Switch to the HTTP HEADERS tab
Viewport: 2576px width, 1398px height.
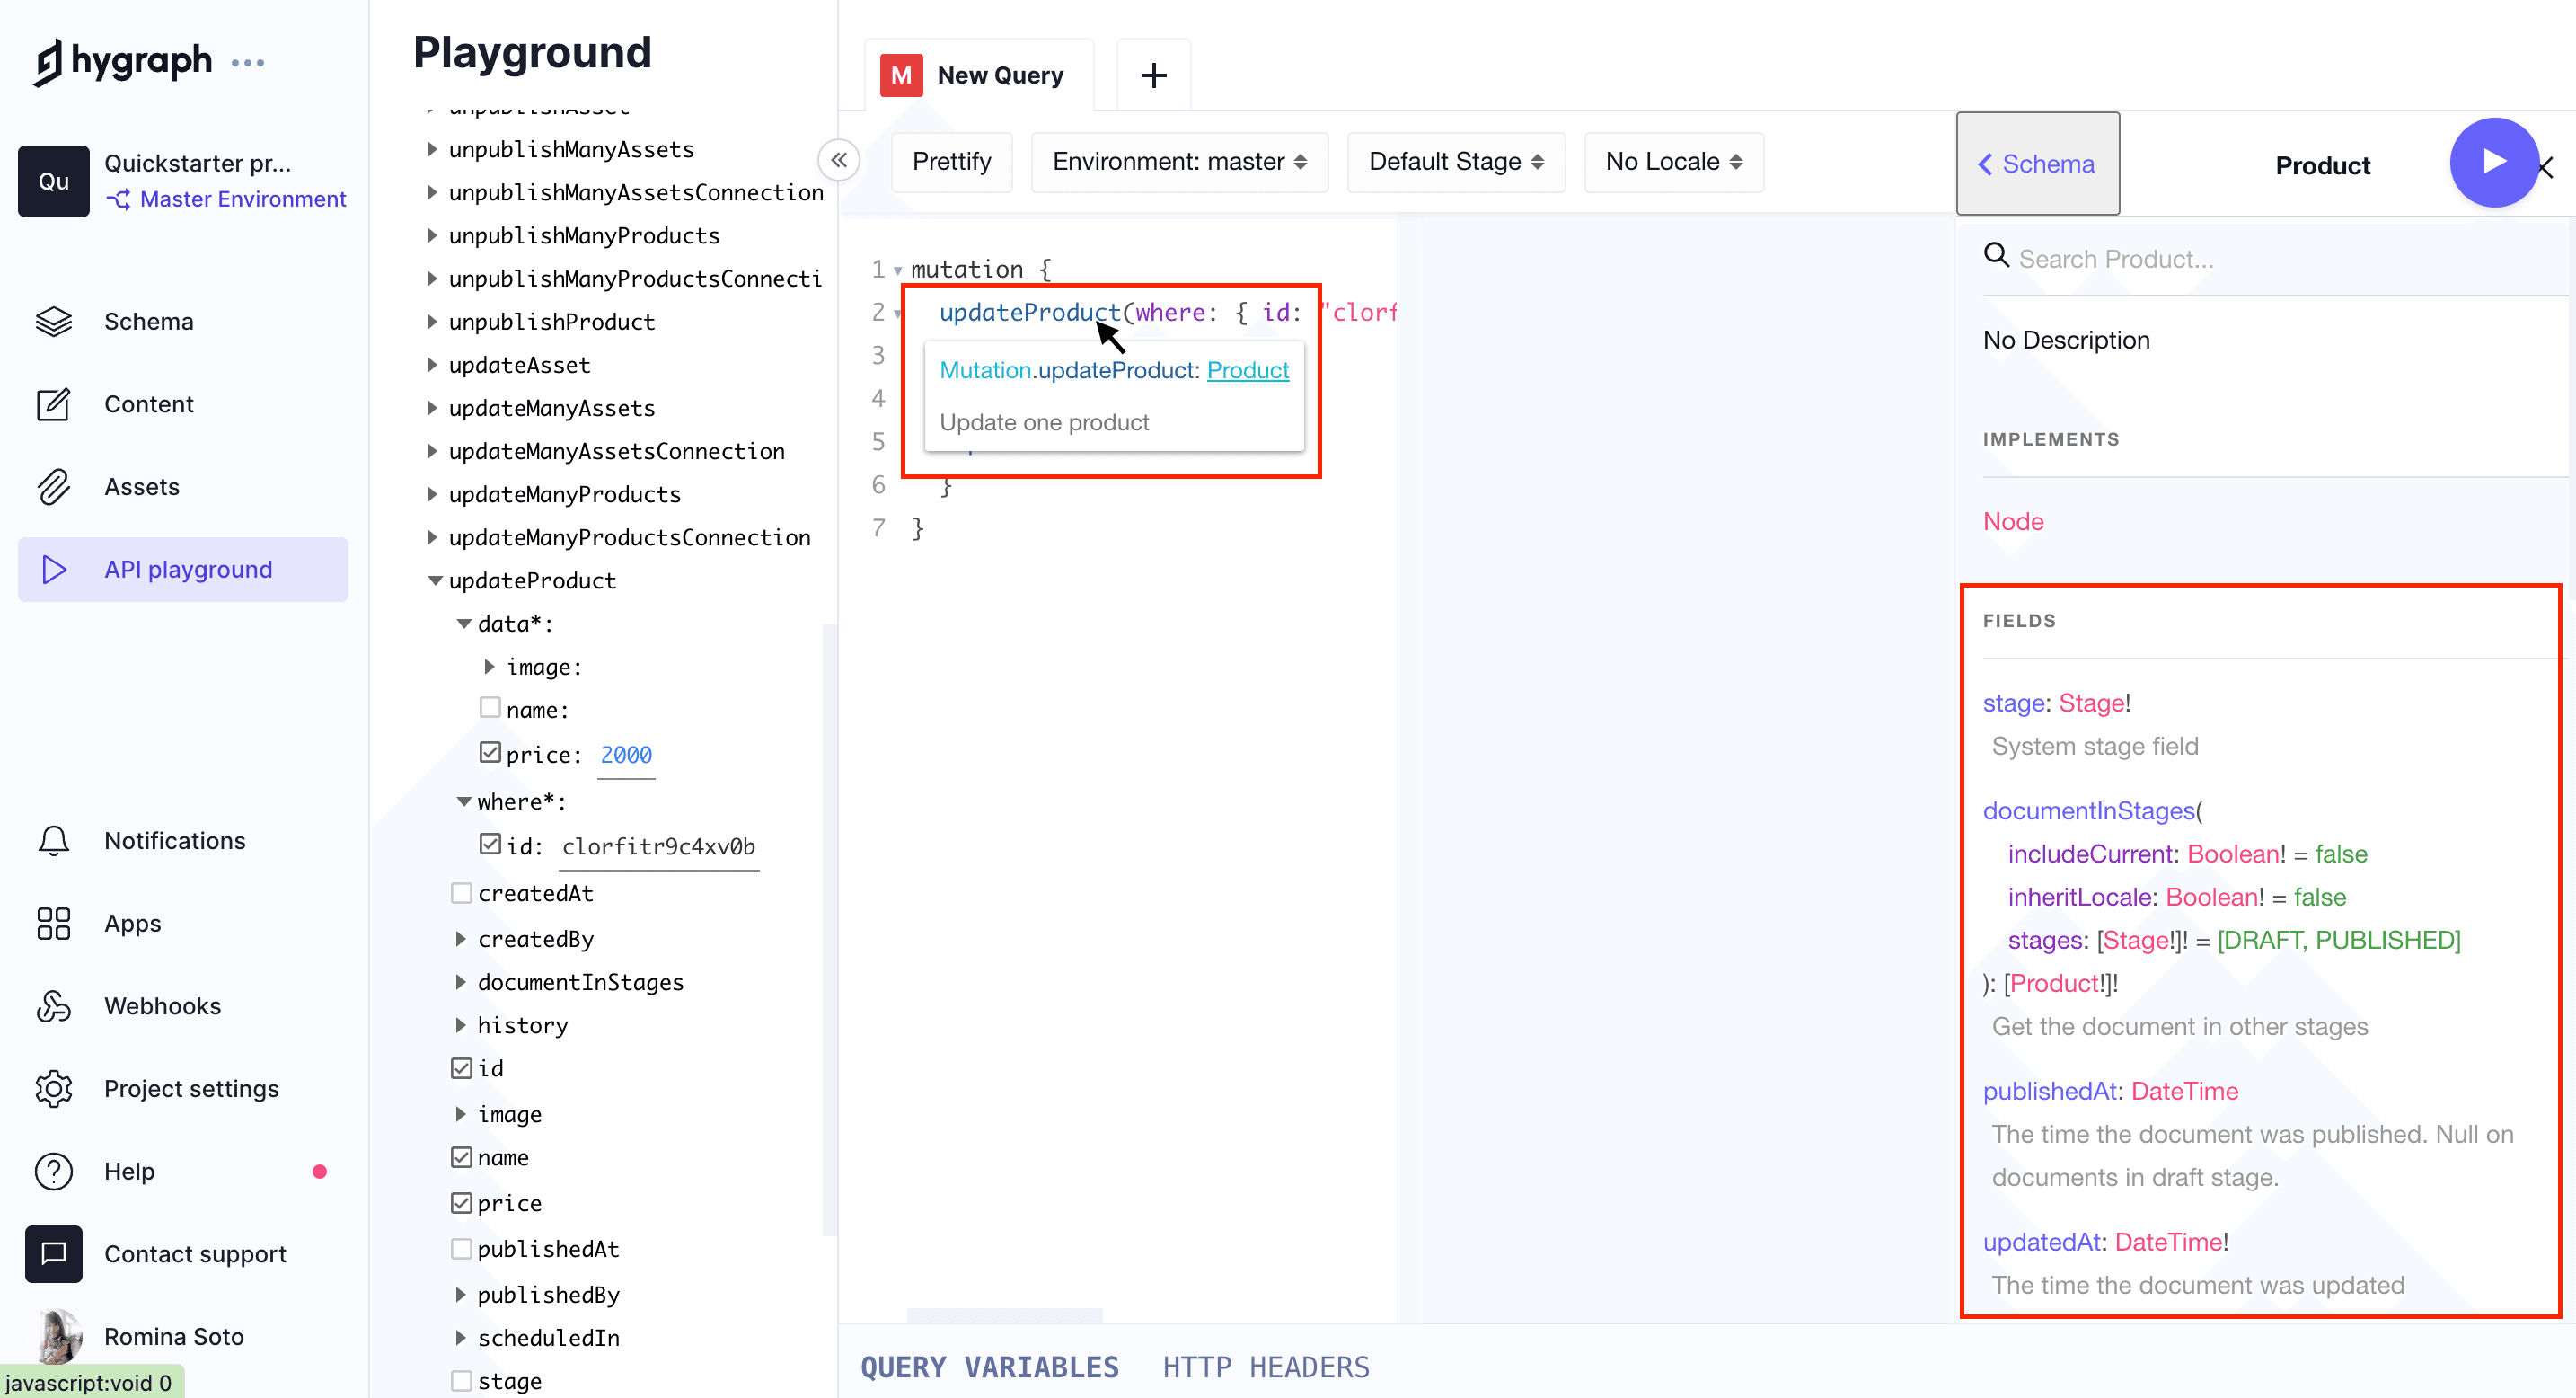click(1265, 1366)
